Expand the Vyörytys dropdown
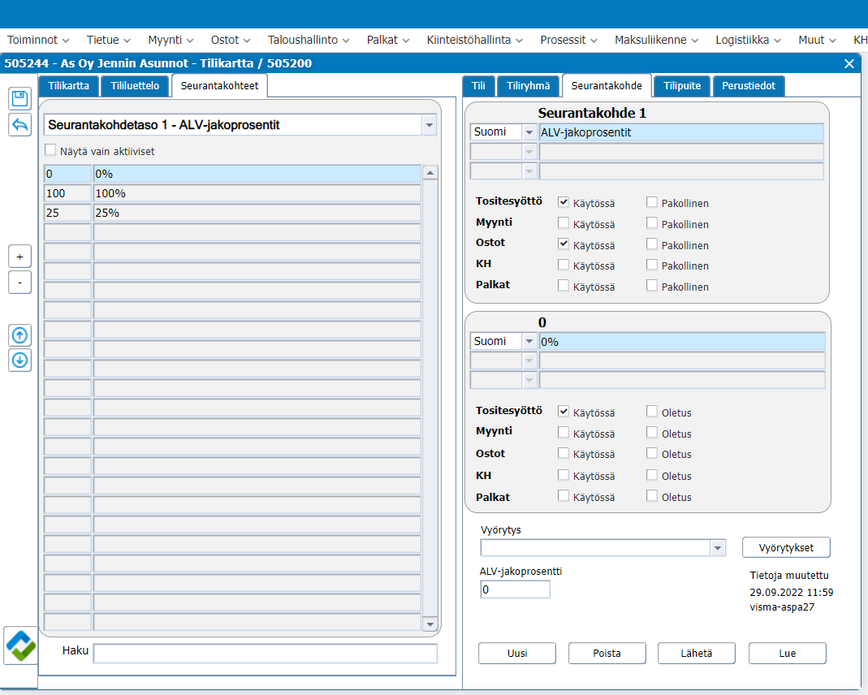868x695 pixels. point(717,548)
